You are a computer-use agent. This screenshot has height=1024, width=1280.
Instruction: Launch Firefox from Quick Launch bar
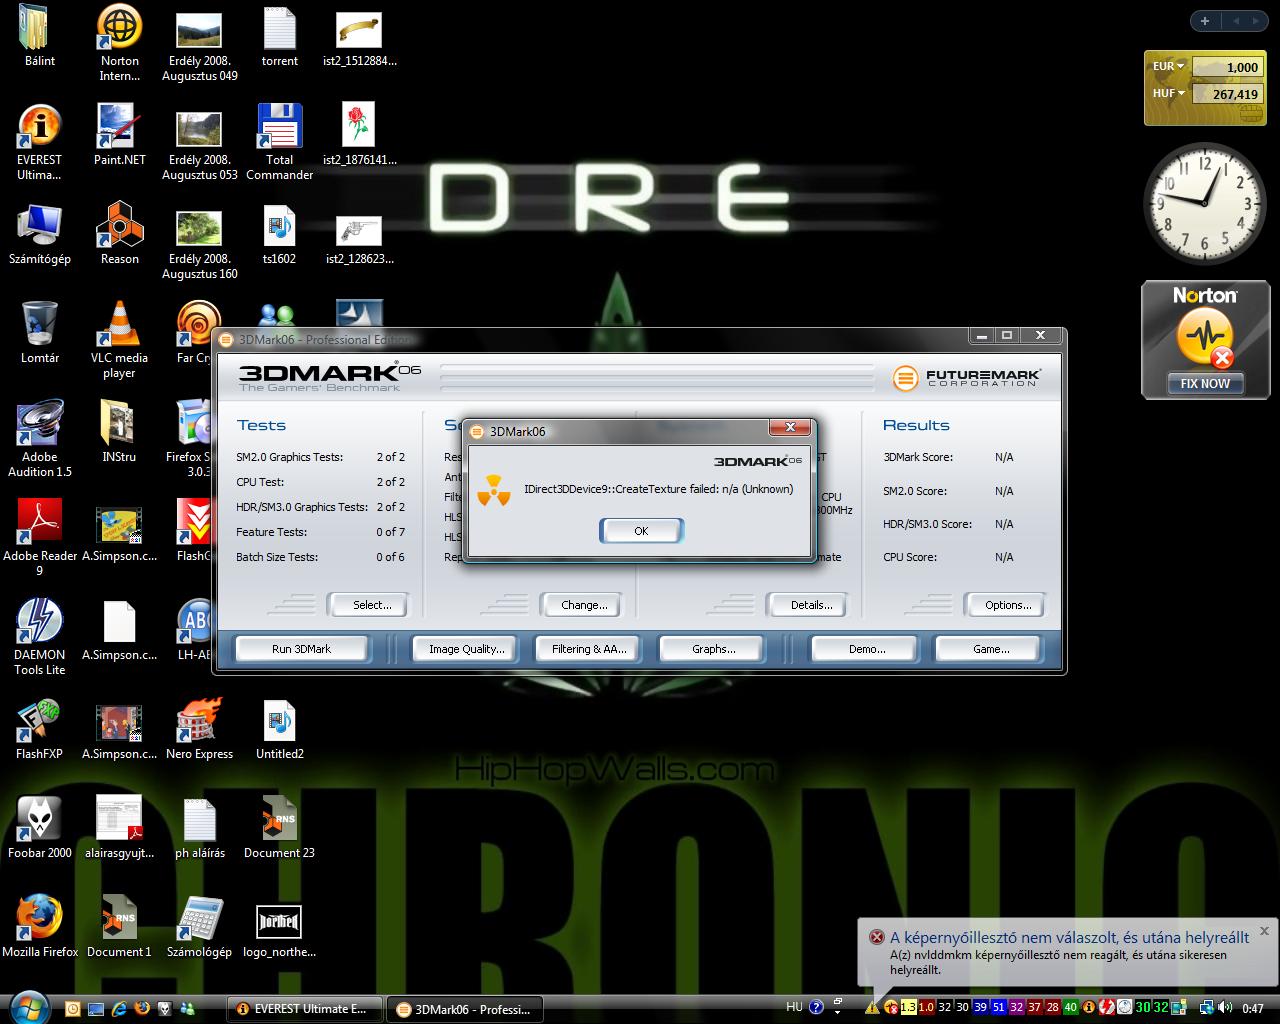point(142,1009)
